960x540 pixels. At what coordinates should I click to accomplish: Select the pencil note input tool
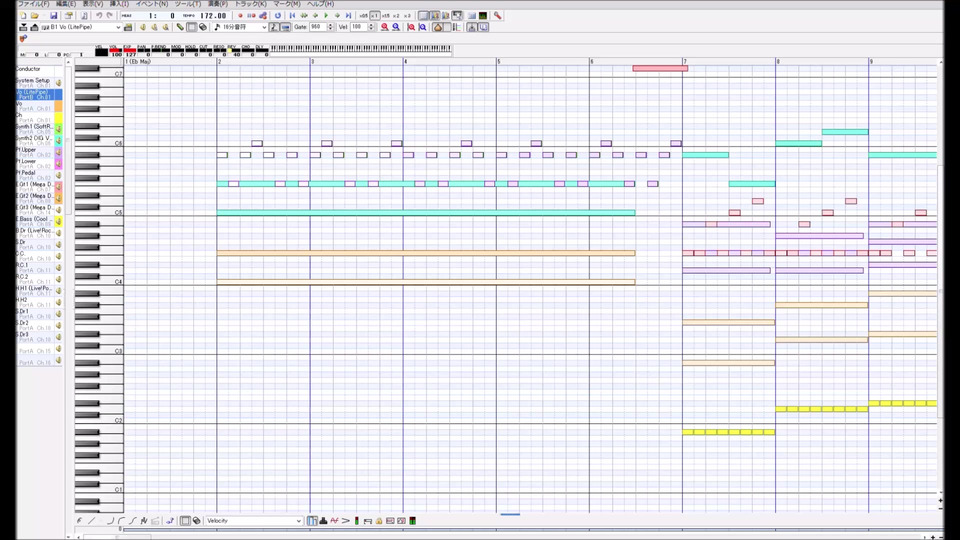[x=180, y=27]
